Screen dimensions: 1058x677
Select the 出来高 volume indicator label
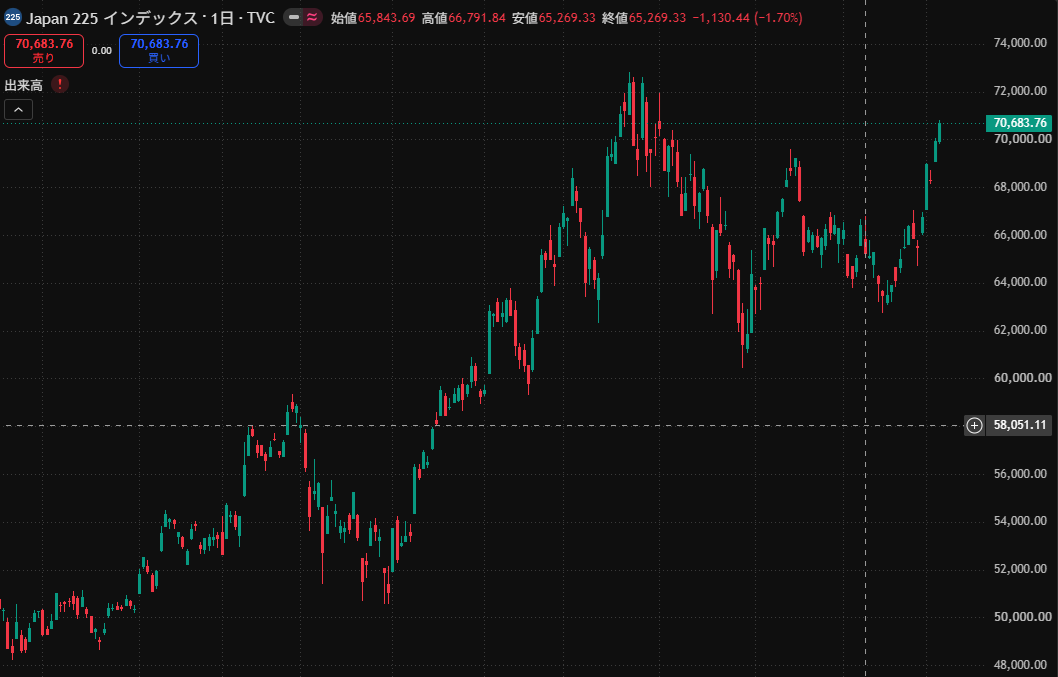(x=24, y=85)
